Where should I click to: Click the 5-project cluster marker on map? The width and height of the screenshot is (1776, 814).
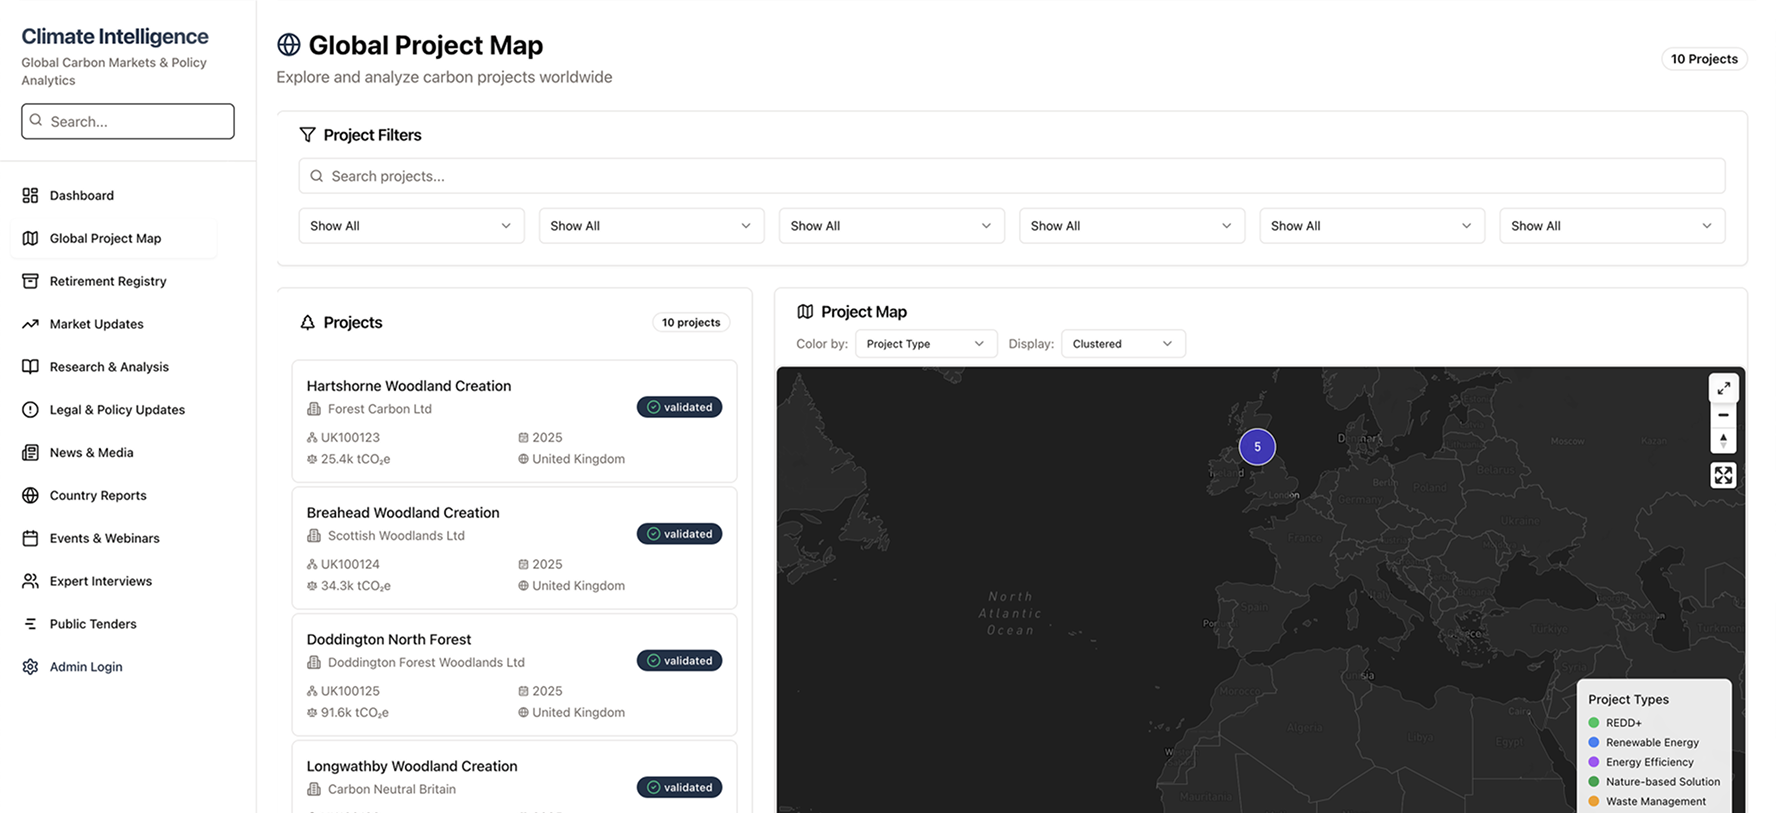[1257, 447]
